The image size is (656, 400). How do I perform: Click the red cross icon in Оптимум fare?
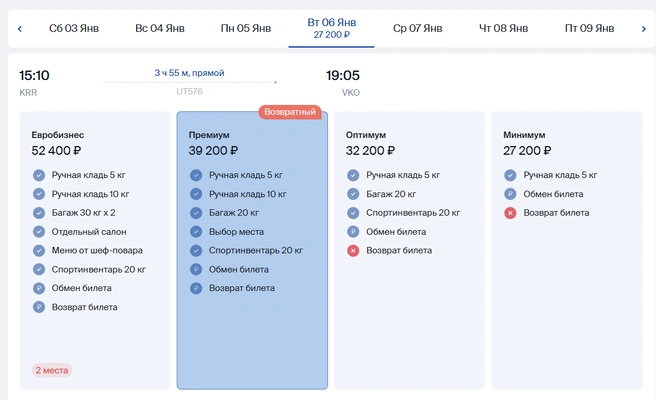click(353, 251)
